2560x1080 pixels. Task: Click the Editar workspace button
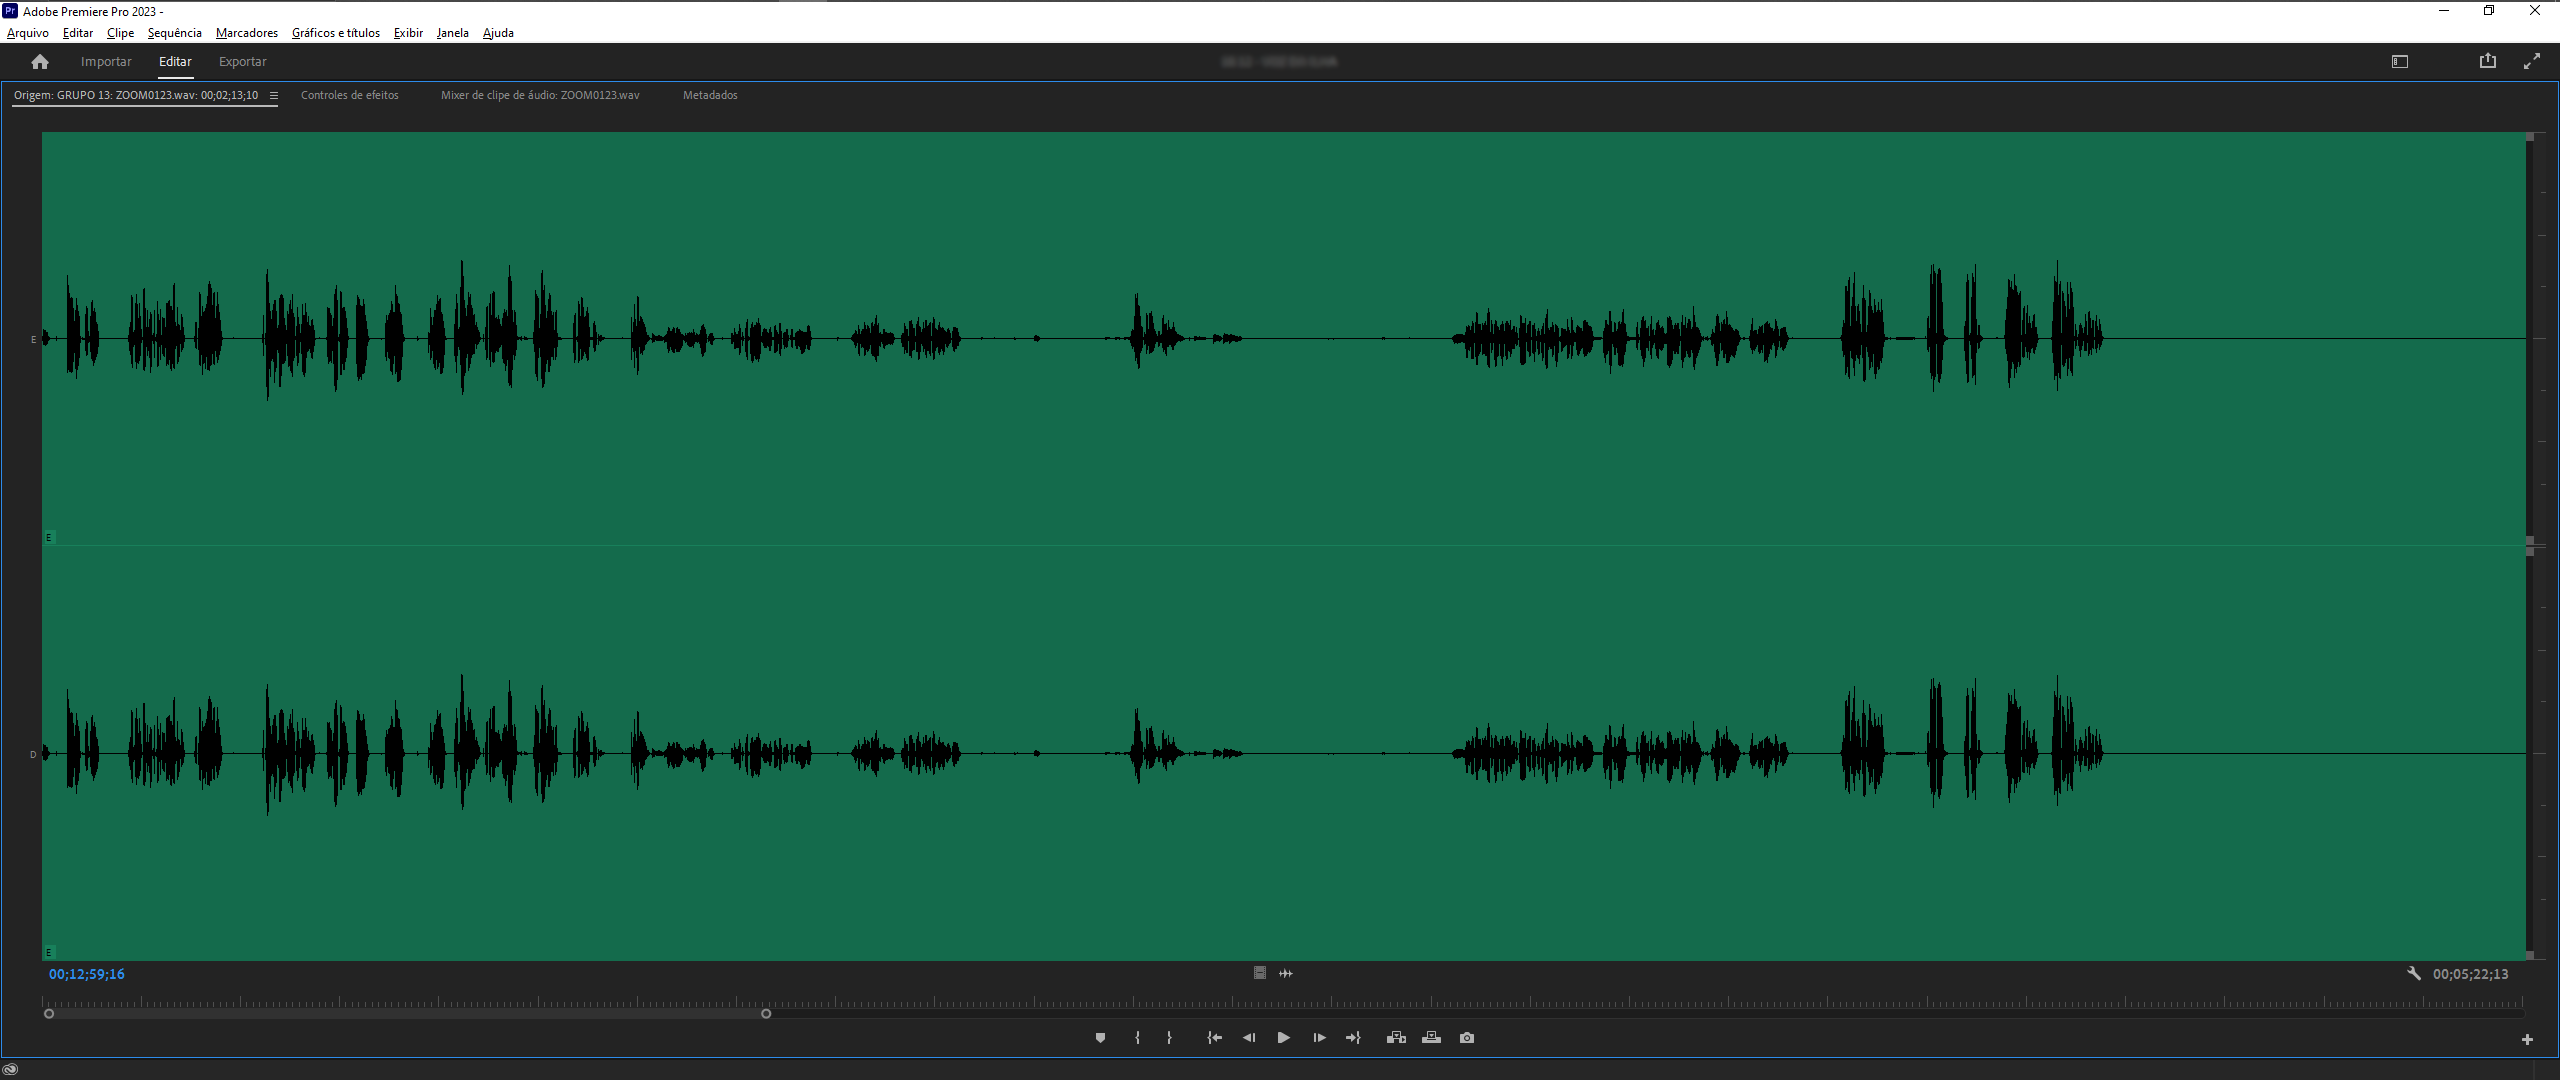pyautogui.click(x=175, y=62)
